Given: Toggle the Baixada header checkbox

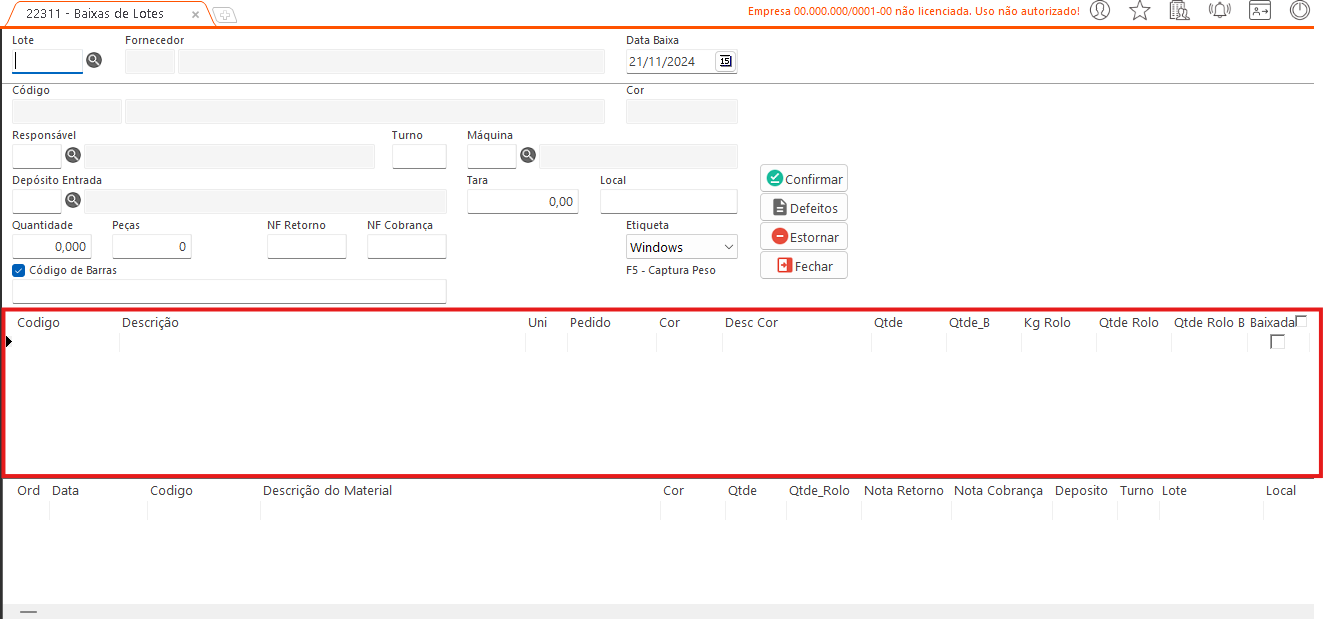Looking at the screenshot, I should [1301, 321].
